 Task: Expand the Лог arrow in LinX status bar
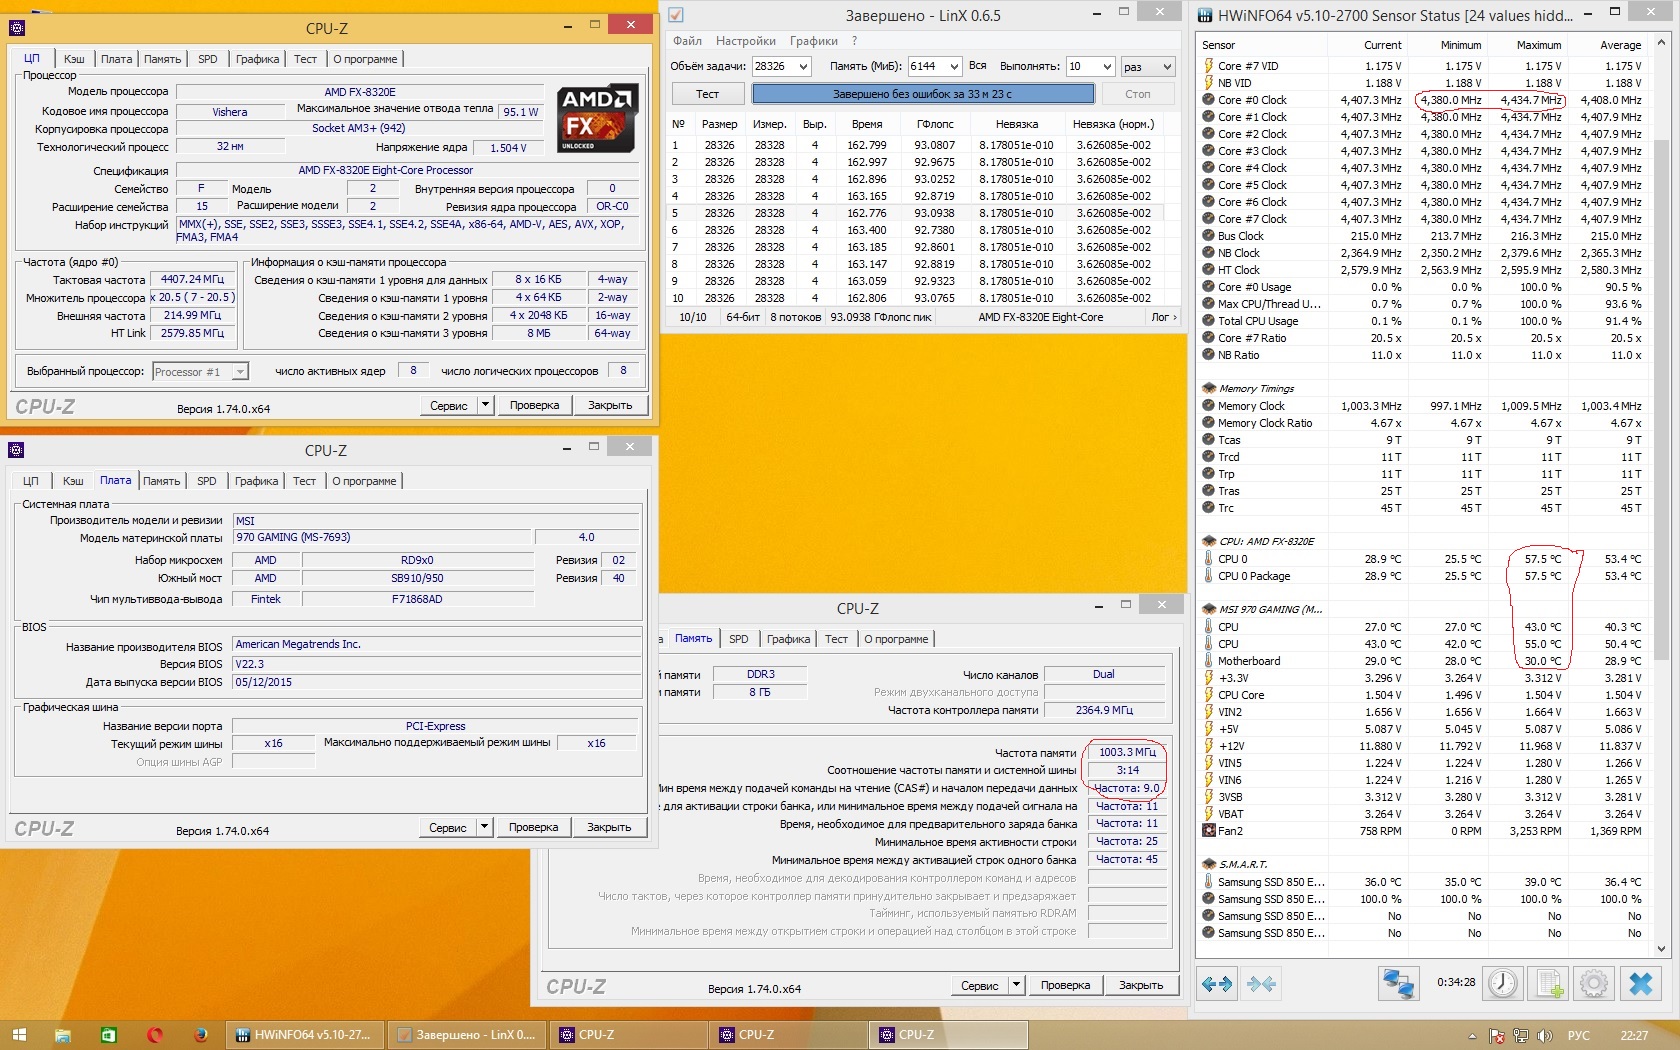pyautogui.click(x=1164, y=317)
